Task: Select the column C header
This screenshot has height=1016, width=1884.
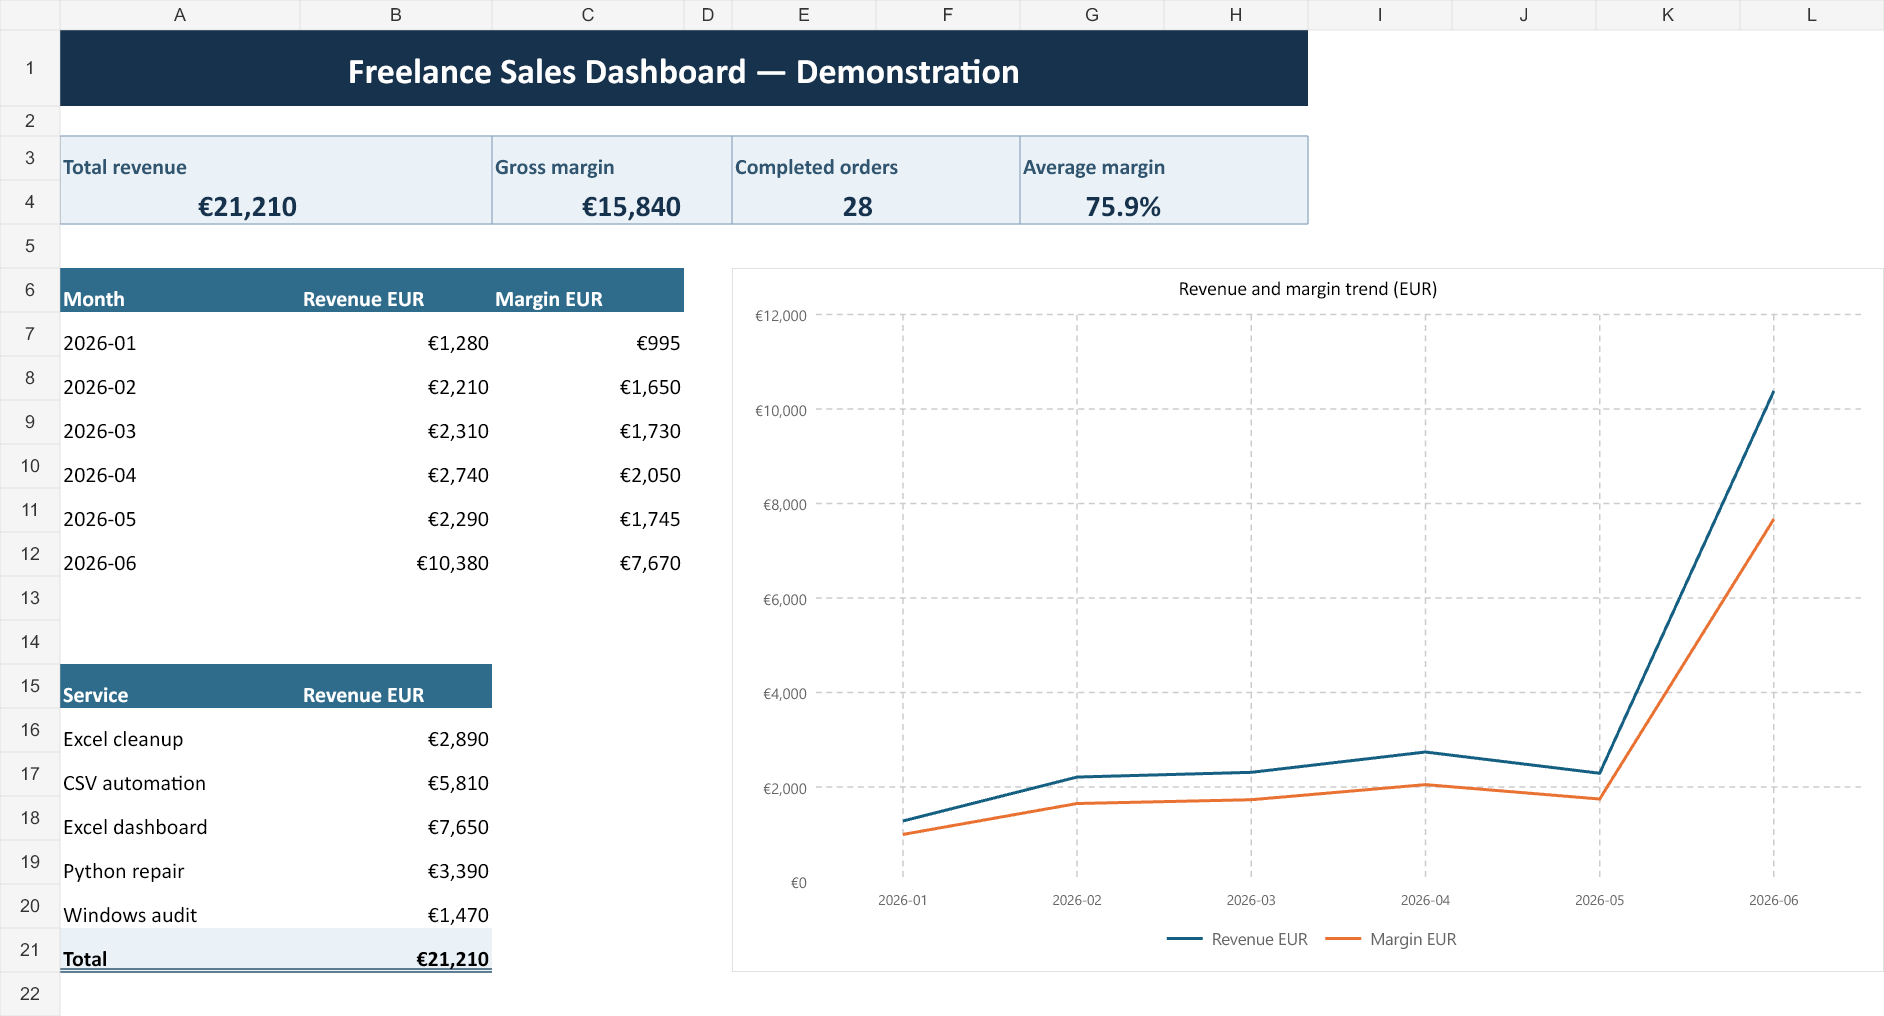Action: (588, 15)
